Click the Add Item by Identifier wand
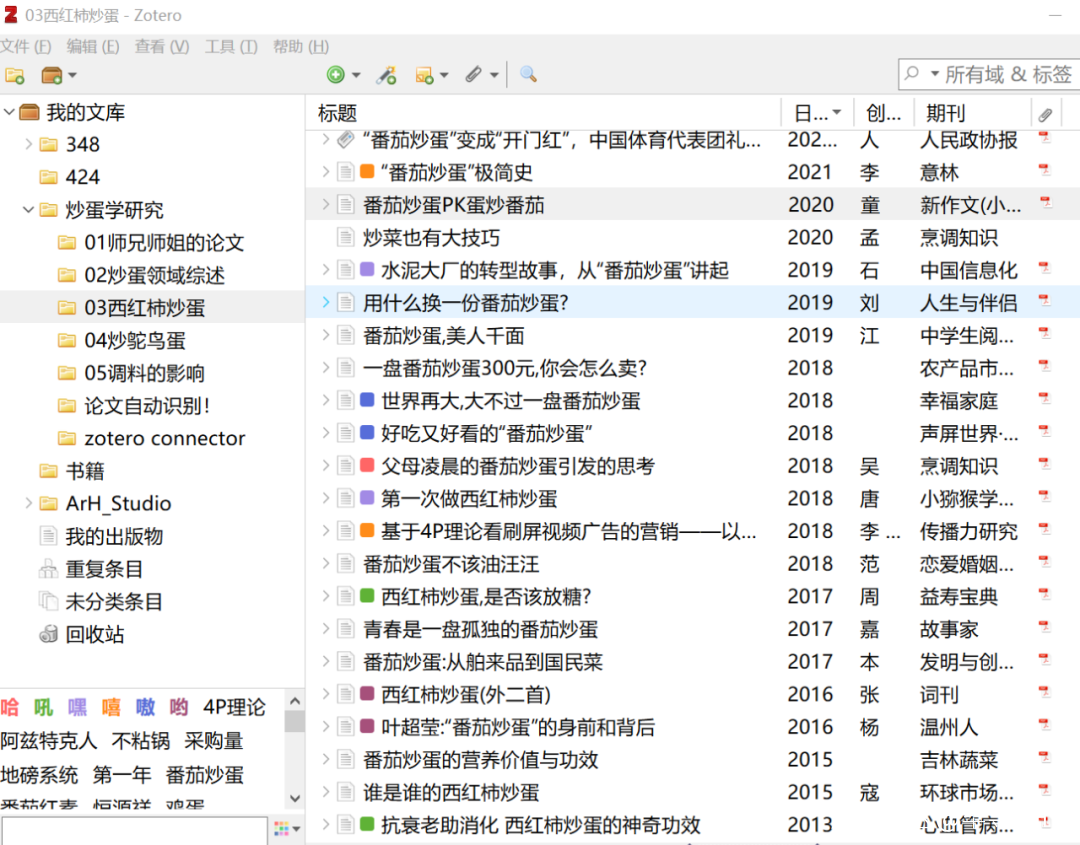1080x845 pixels. 386,74
